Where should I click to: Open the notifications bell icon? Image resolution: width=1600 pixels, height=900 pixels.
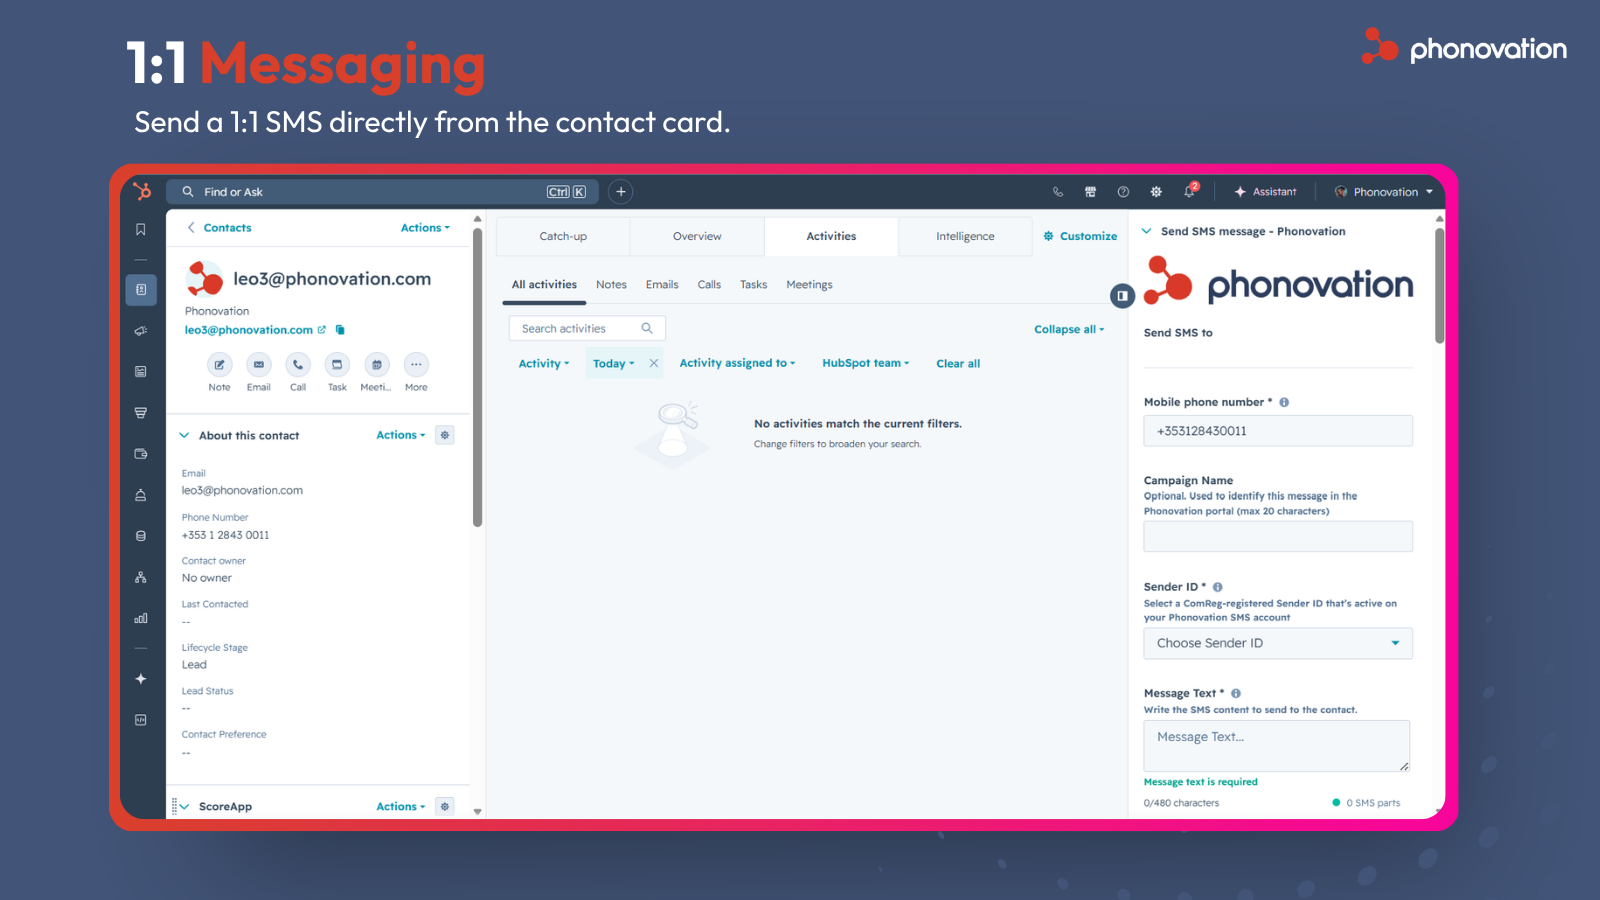point(1189,191)
